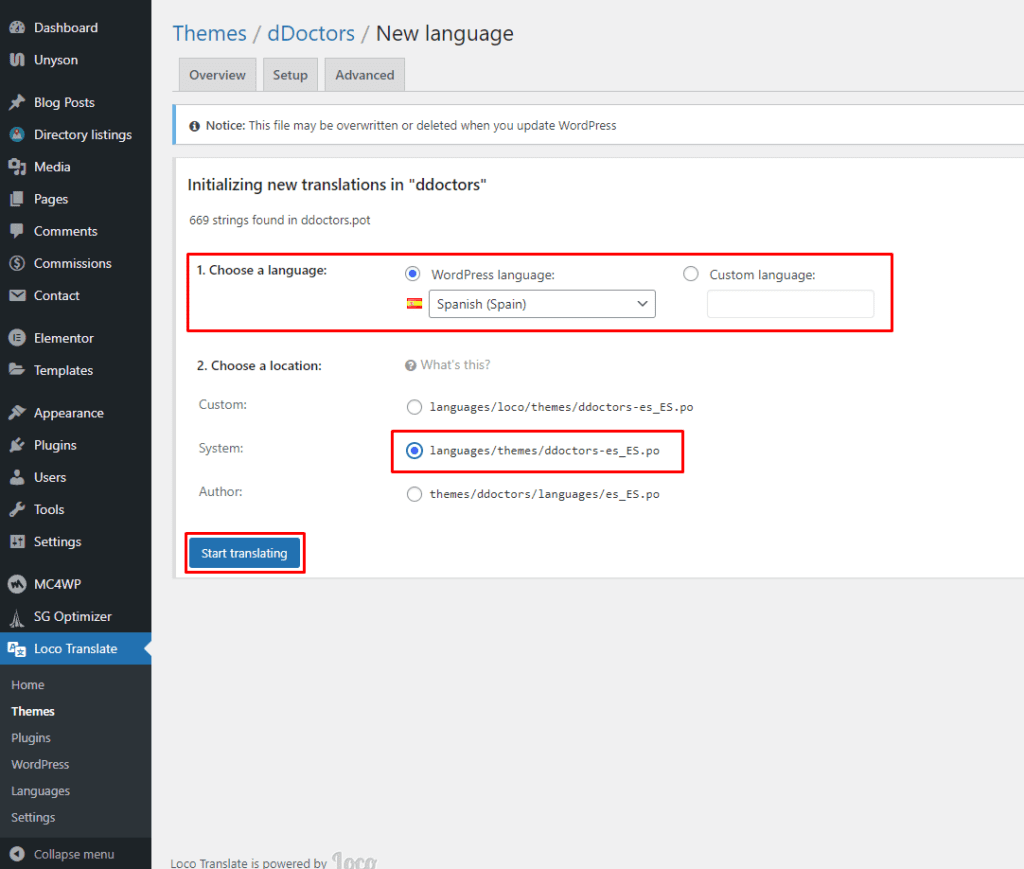Click the Dashboard palette icon in sidebar

17,28
